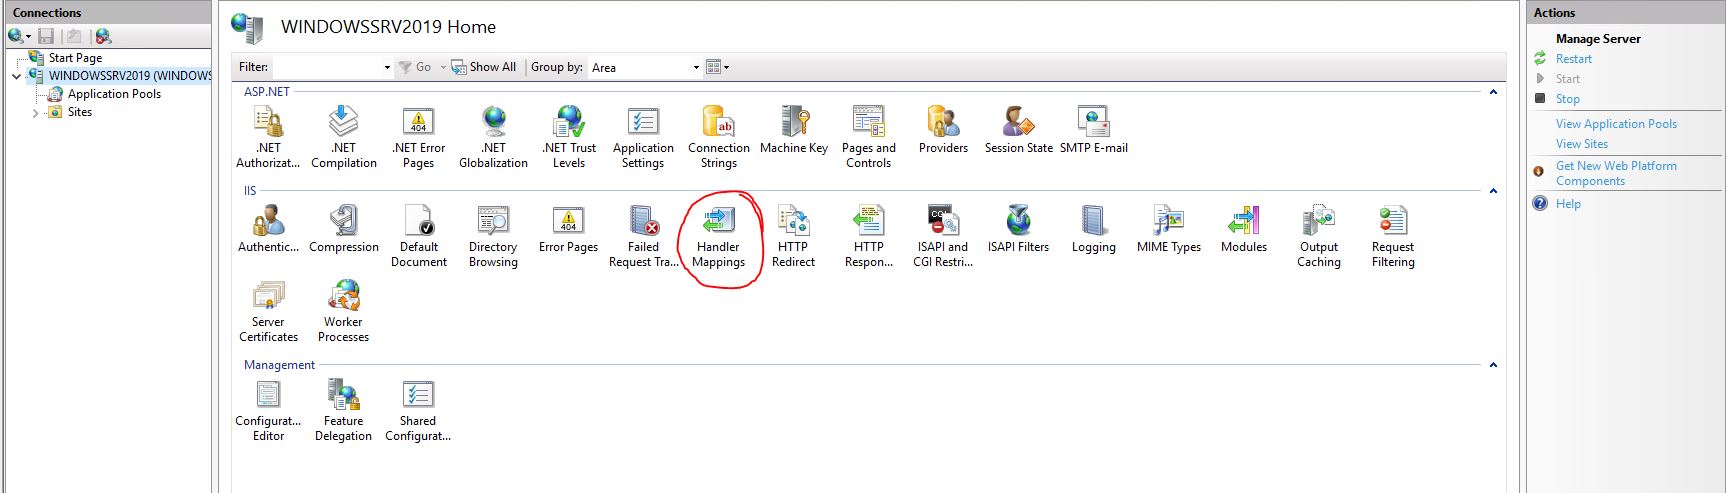This screenshot has width=1726, height=493.
Task: Open HTTP Response Headers feature
Action: tap(868, 236)
